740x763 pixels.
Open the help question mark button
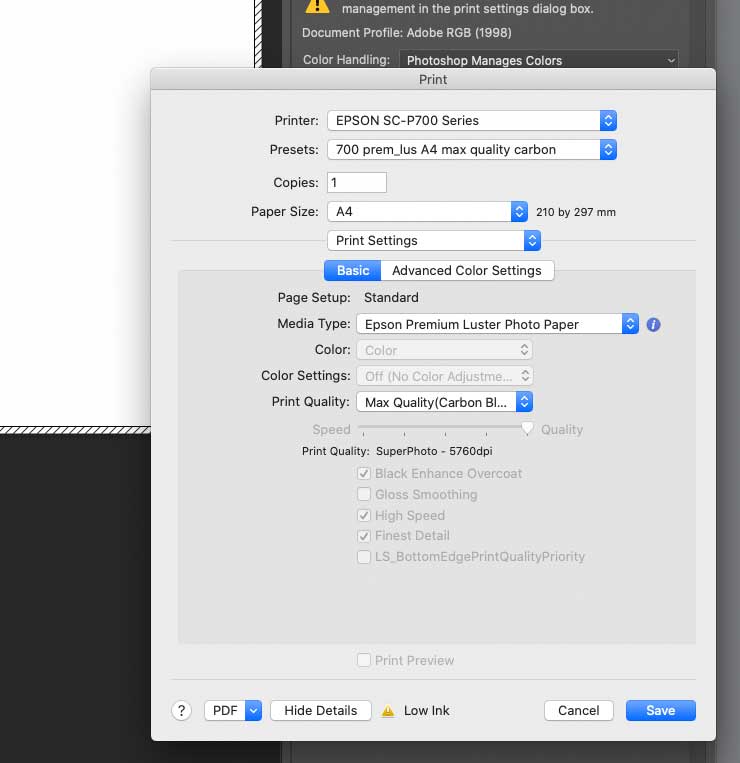(x=181, y=710)
